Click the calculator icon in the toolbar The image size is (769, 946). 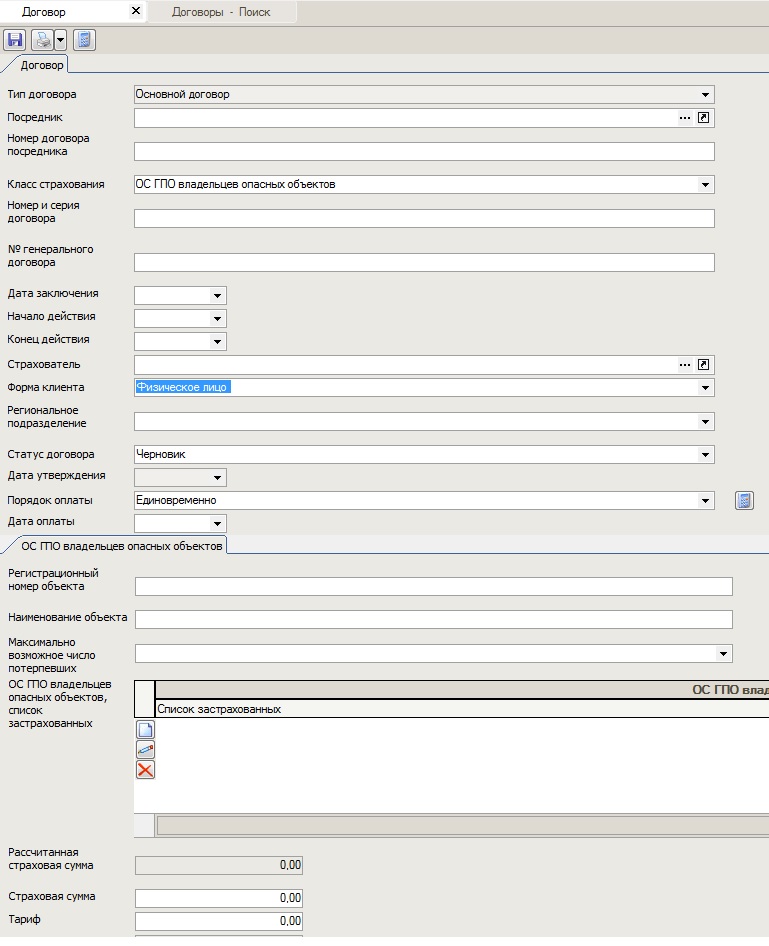[85, 40]
